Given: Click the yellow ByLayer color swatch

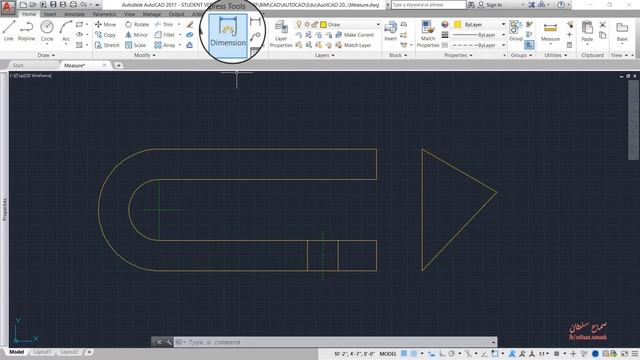Looking at the screenshot, I should (458, 24).
